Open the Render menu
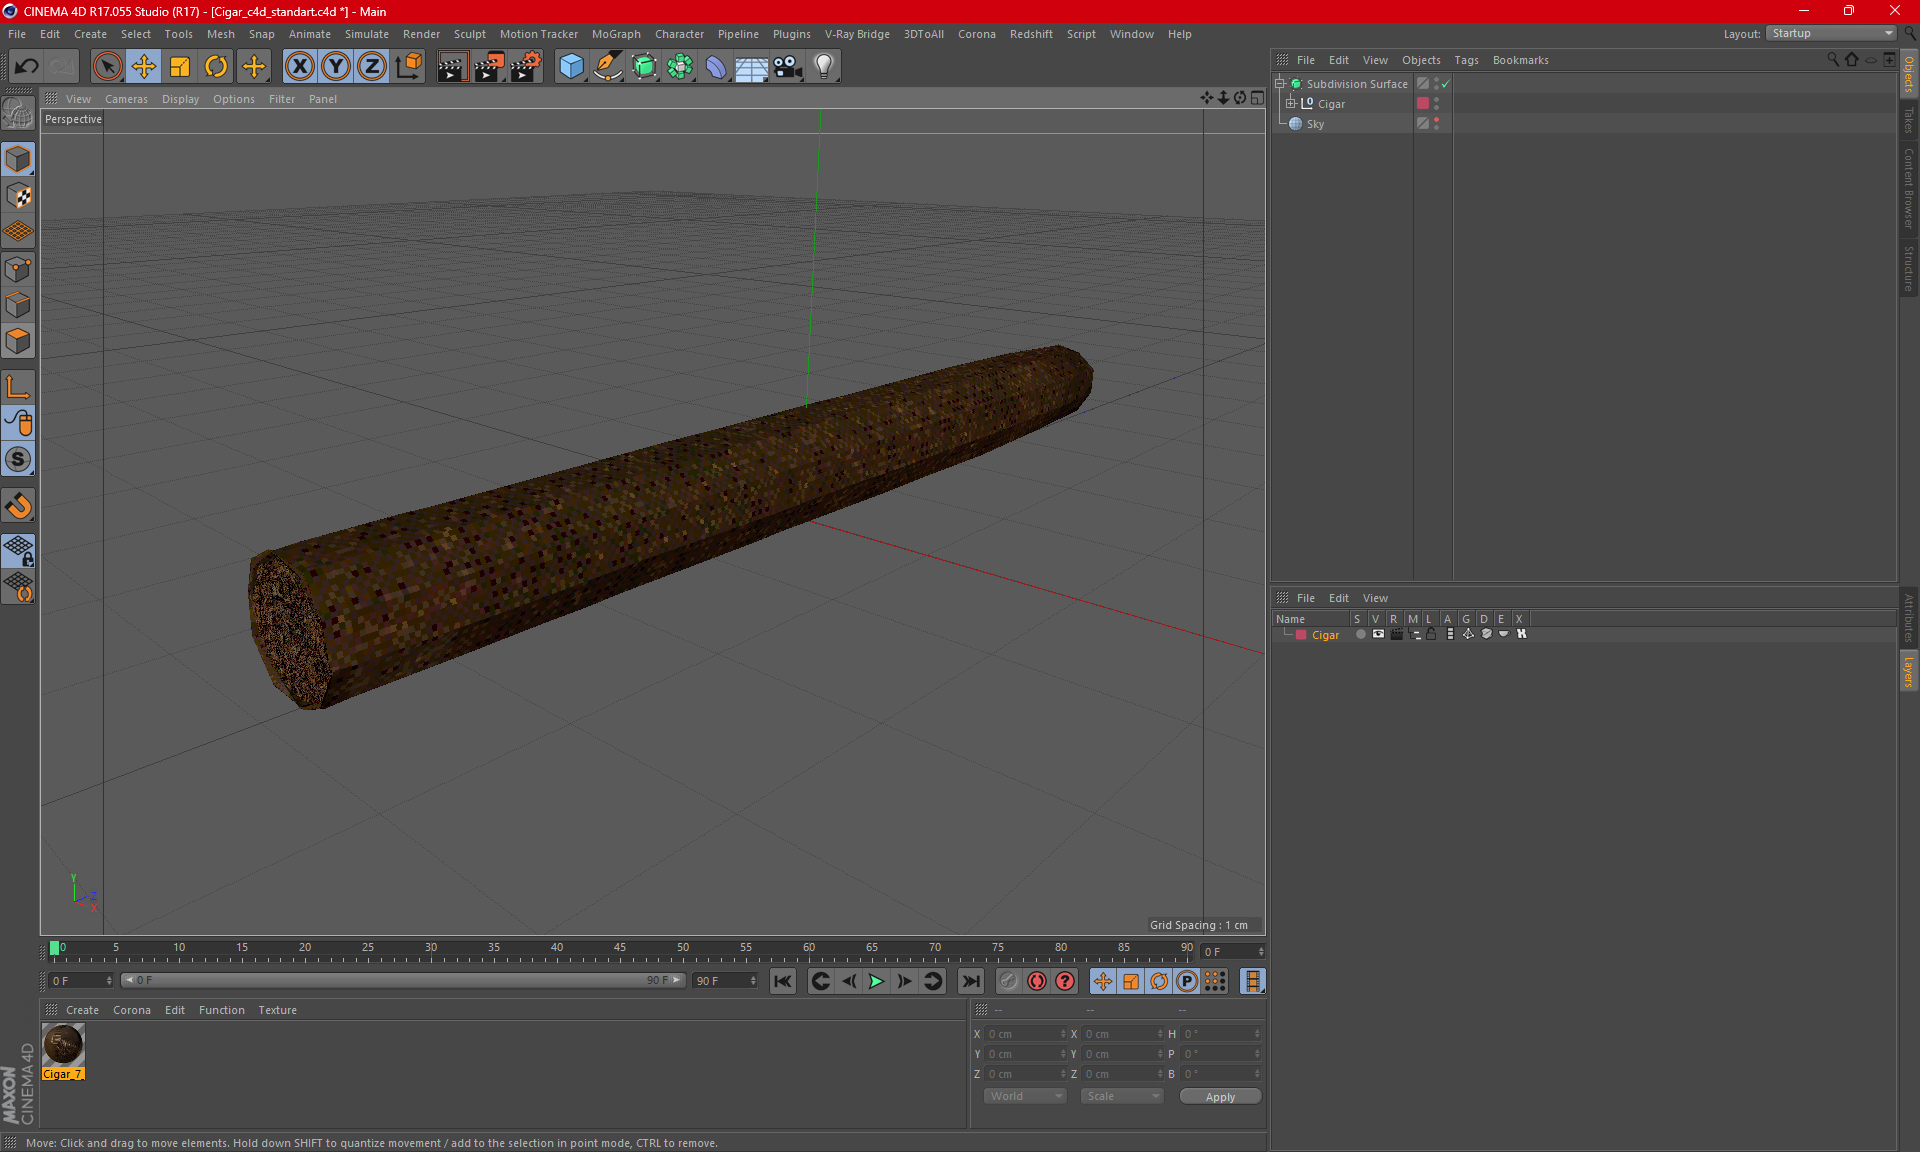The width and height of the screenshot is (1920, 1152). pos(421,34)
